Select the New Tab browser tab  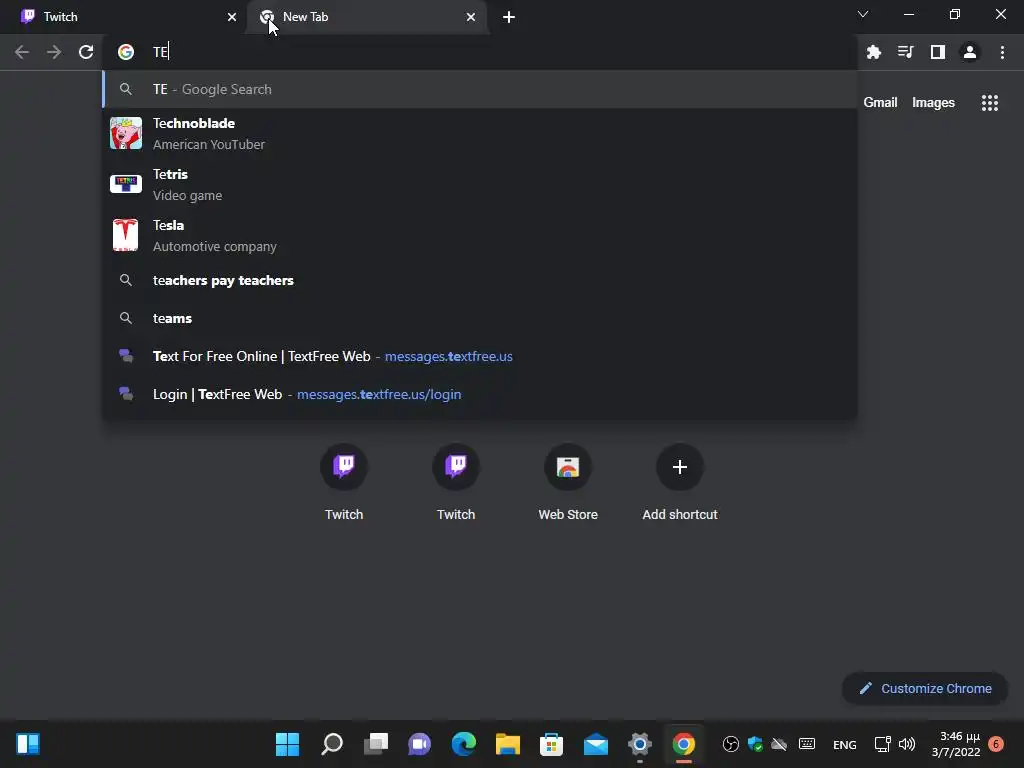(x=366, y=17)
